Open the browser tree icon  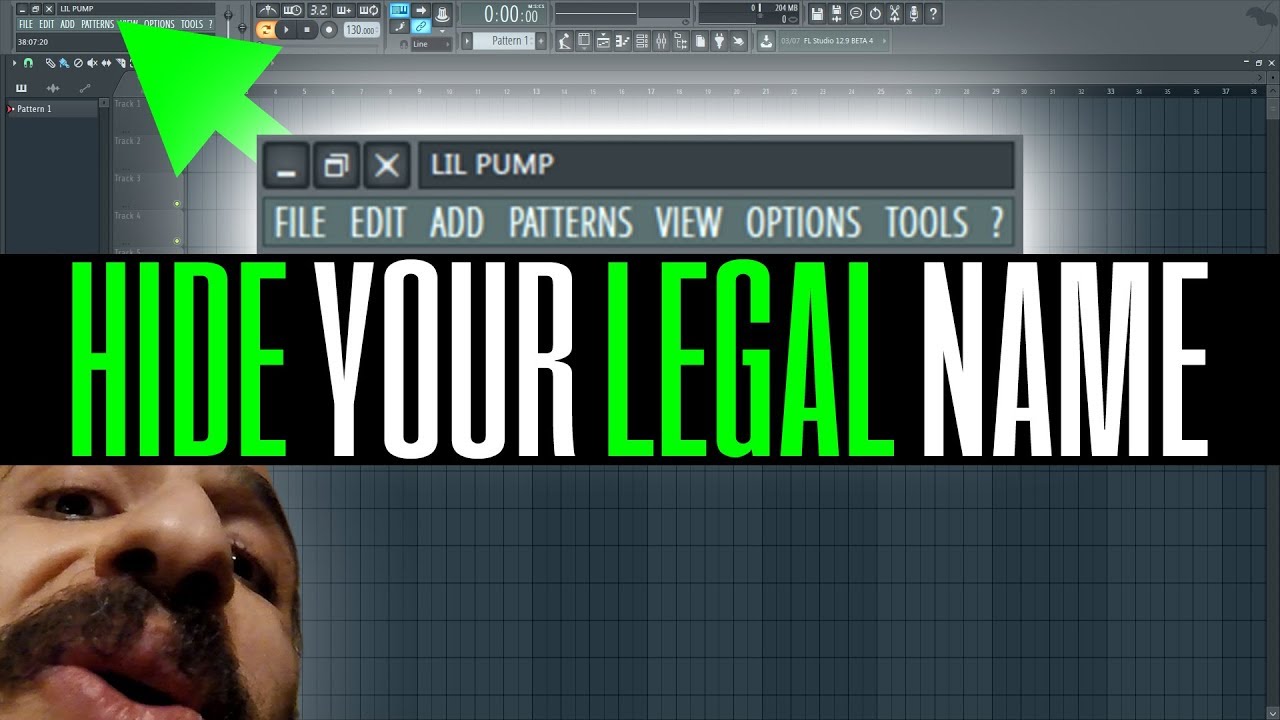680,41
